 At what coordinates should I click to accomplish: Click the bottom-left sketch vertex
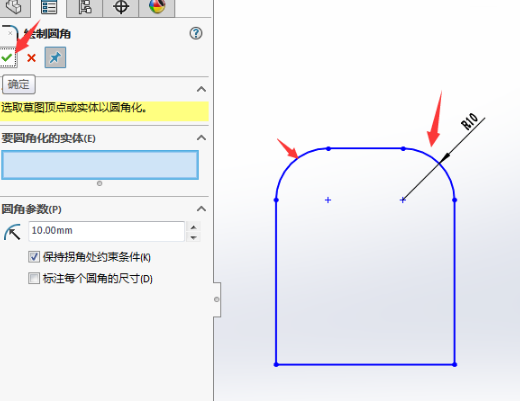[276, 365]
